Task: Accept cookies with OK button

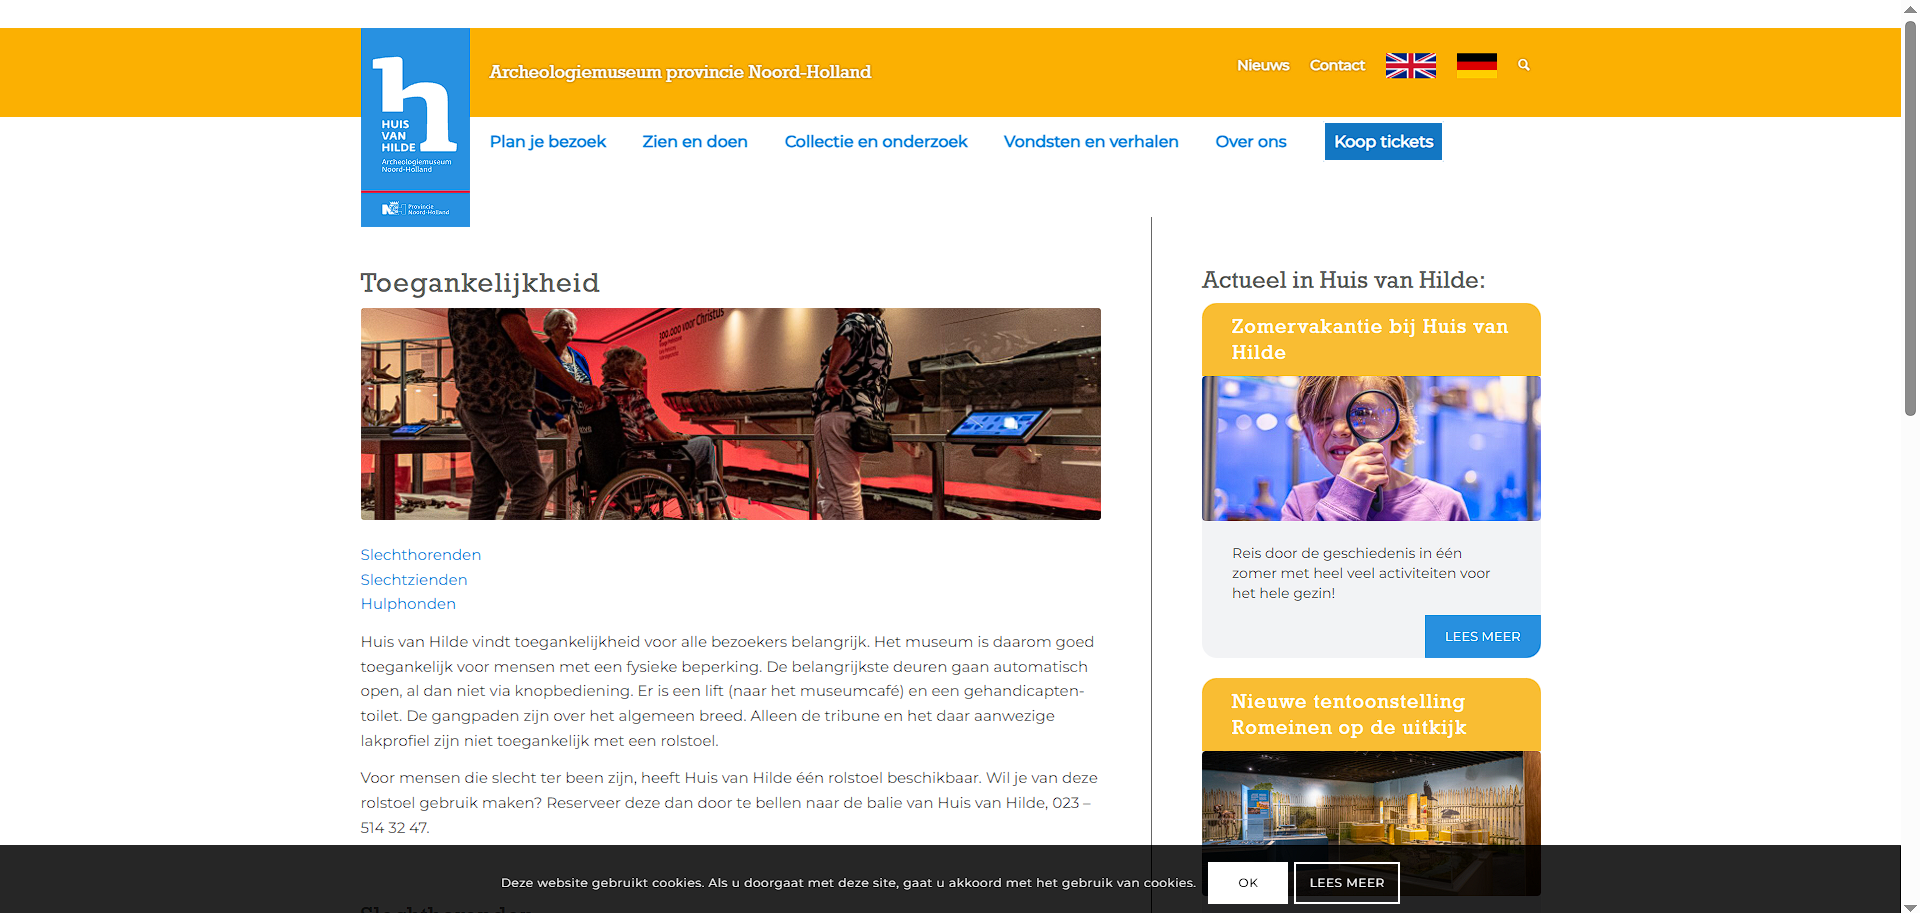Action: (1247, 883)
